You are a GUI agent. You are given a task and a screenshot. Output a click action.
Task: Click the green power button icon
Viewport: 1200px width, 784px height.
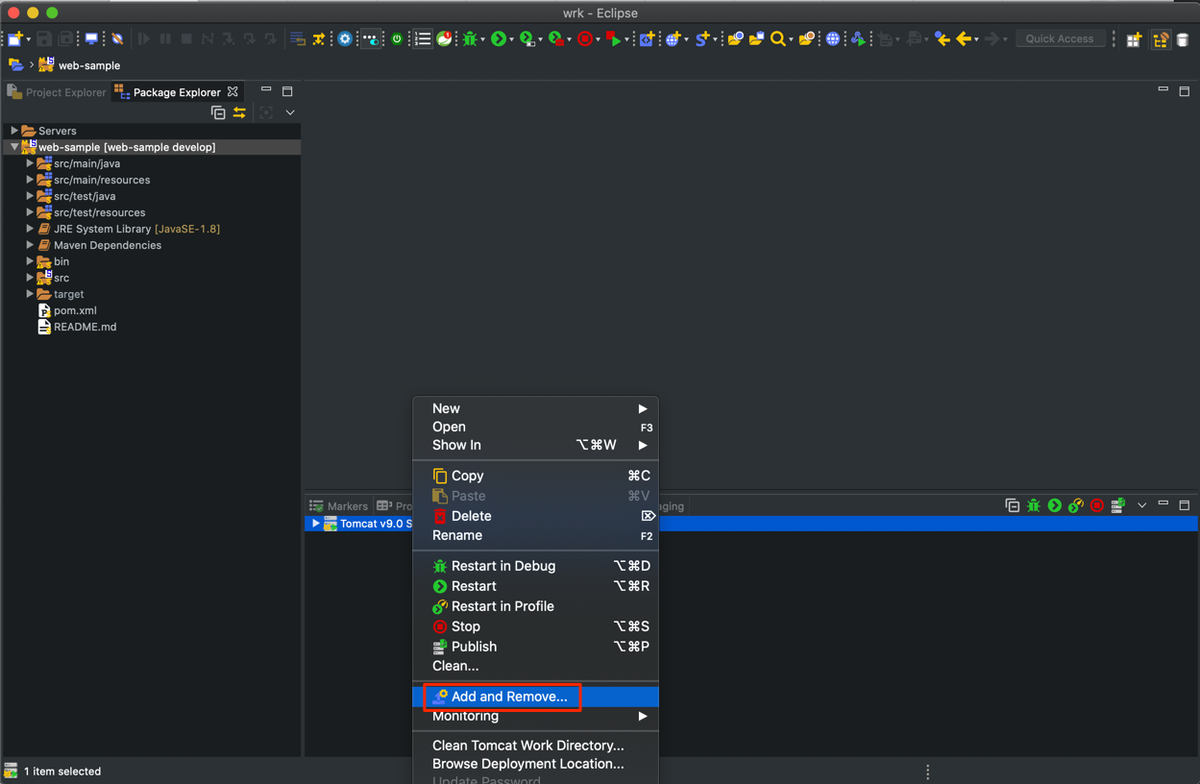pos(397,39)
